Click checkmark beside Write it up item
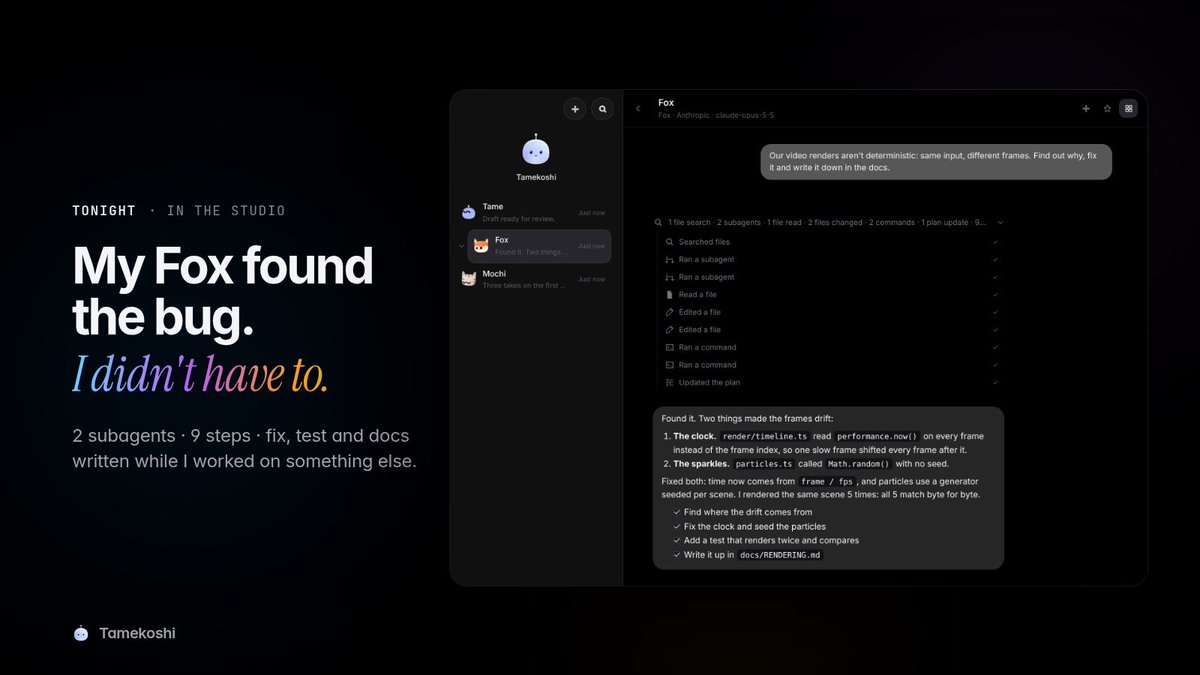The width and height of the screenshot is (1200, 675). [x=677, y=554]
